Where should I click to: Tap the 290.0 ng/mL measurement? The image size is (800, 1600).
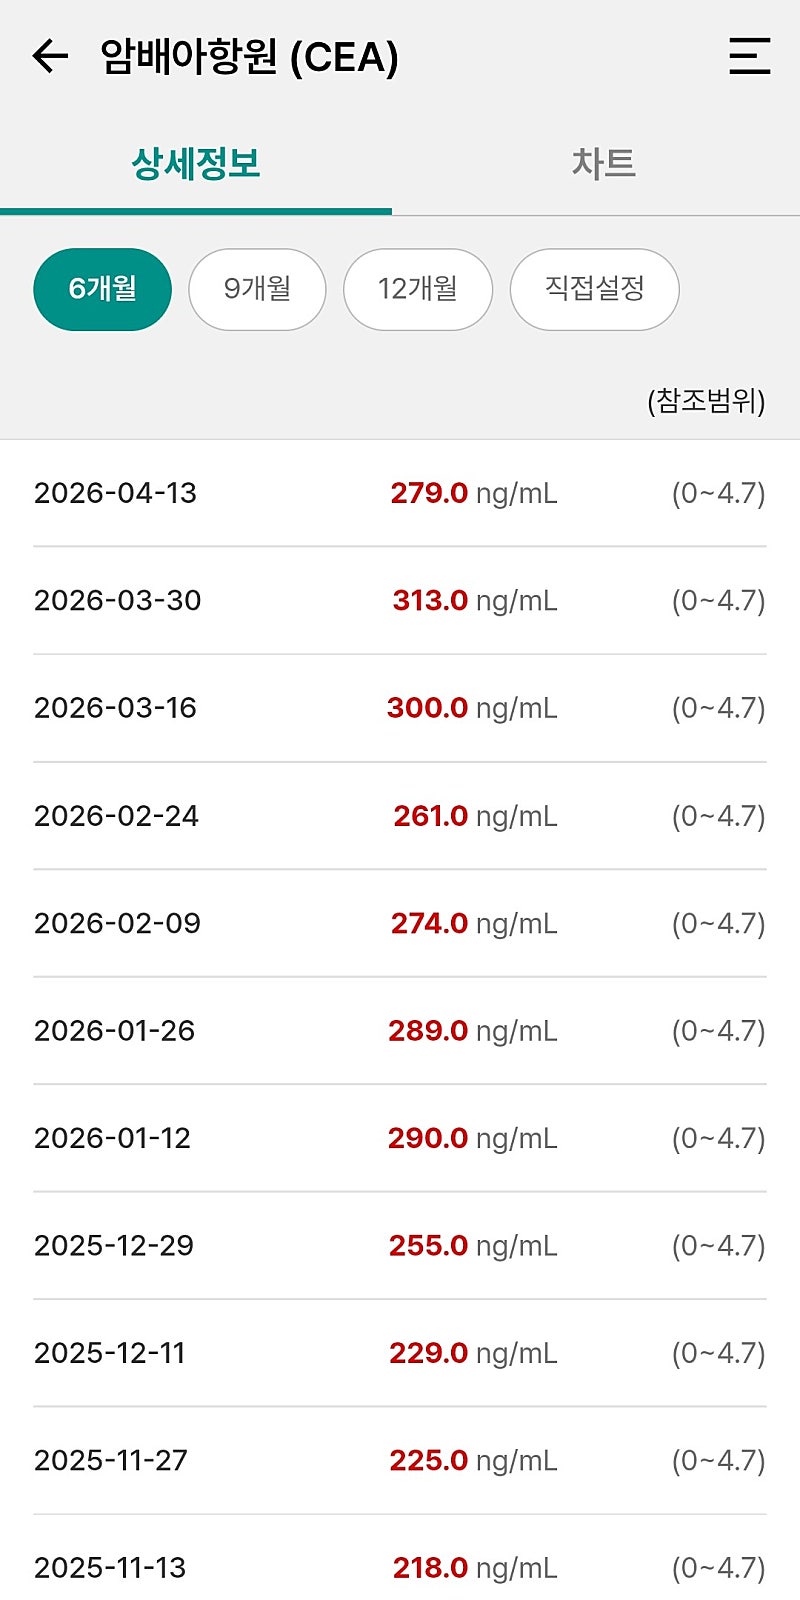point(473,1138)
